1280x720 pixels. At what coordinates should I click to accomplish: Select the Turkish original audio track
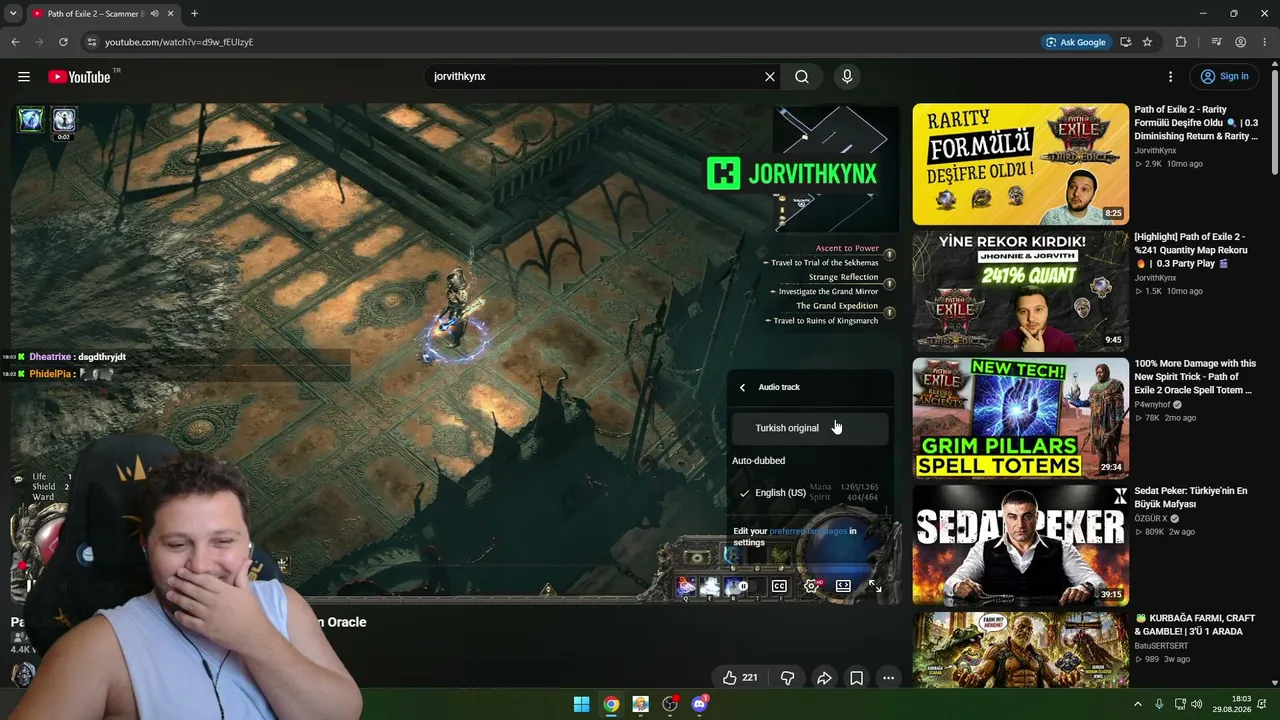[810, 428]
